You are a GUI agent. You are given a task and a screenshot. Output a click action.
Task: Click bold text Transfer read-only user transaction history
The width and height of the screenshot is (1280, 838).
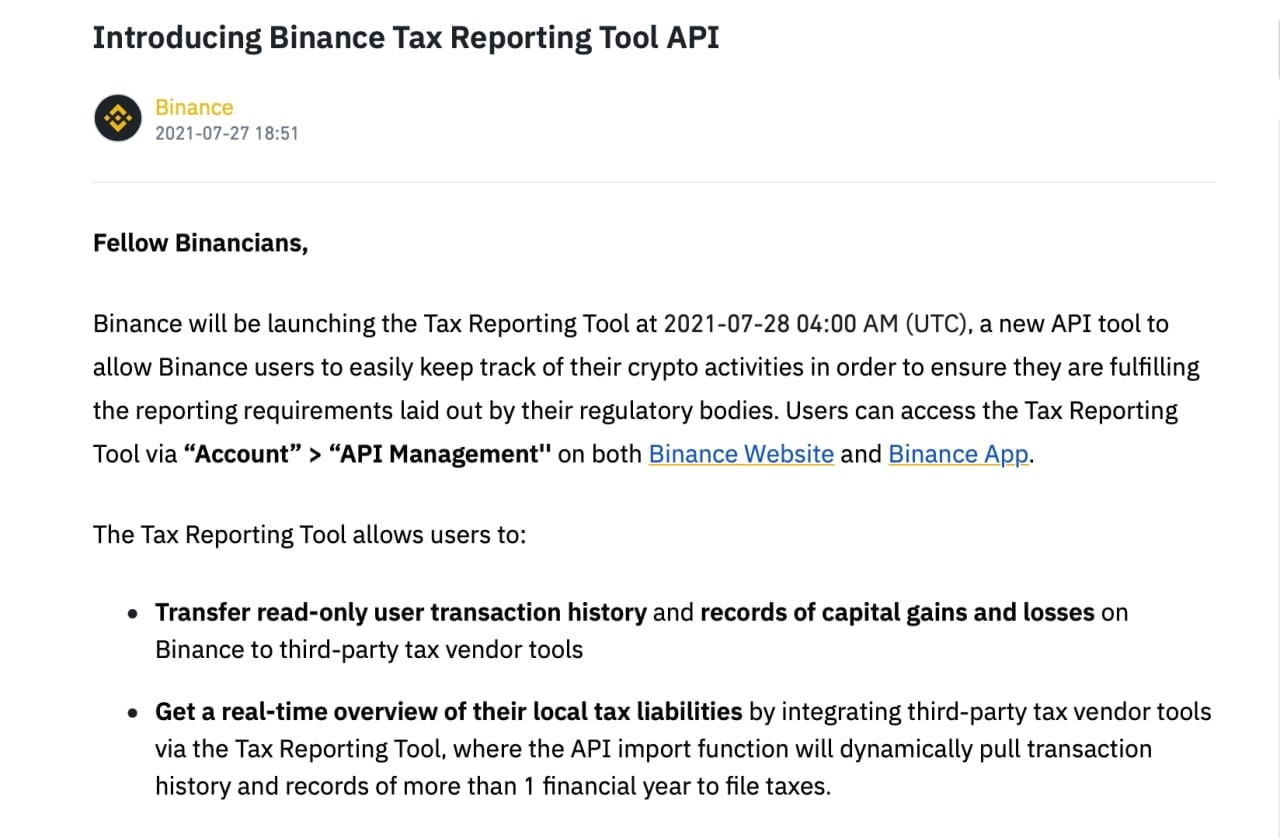tap(401, 612)
